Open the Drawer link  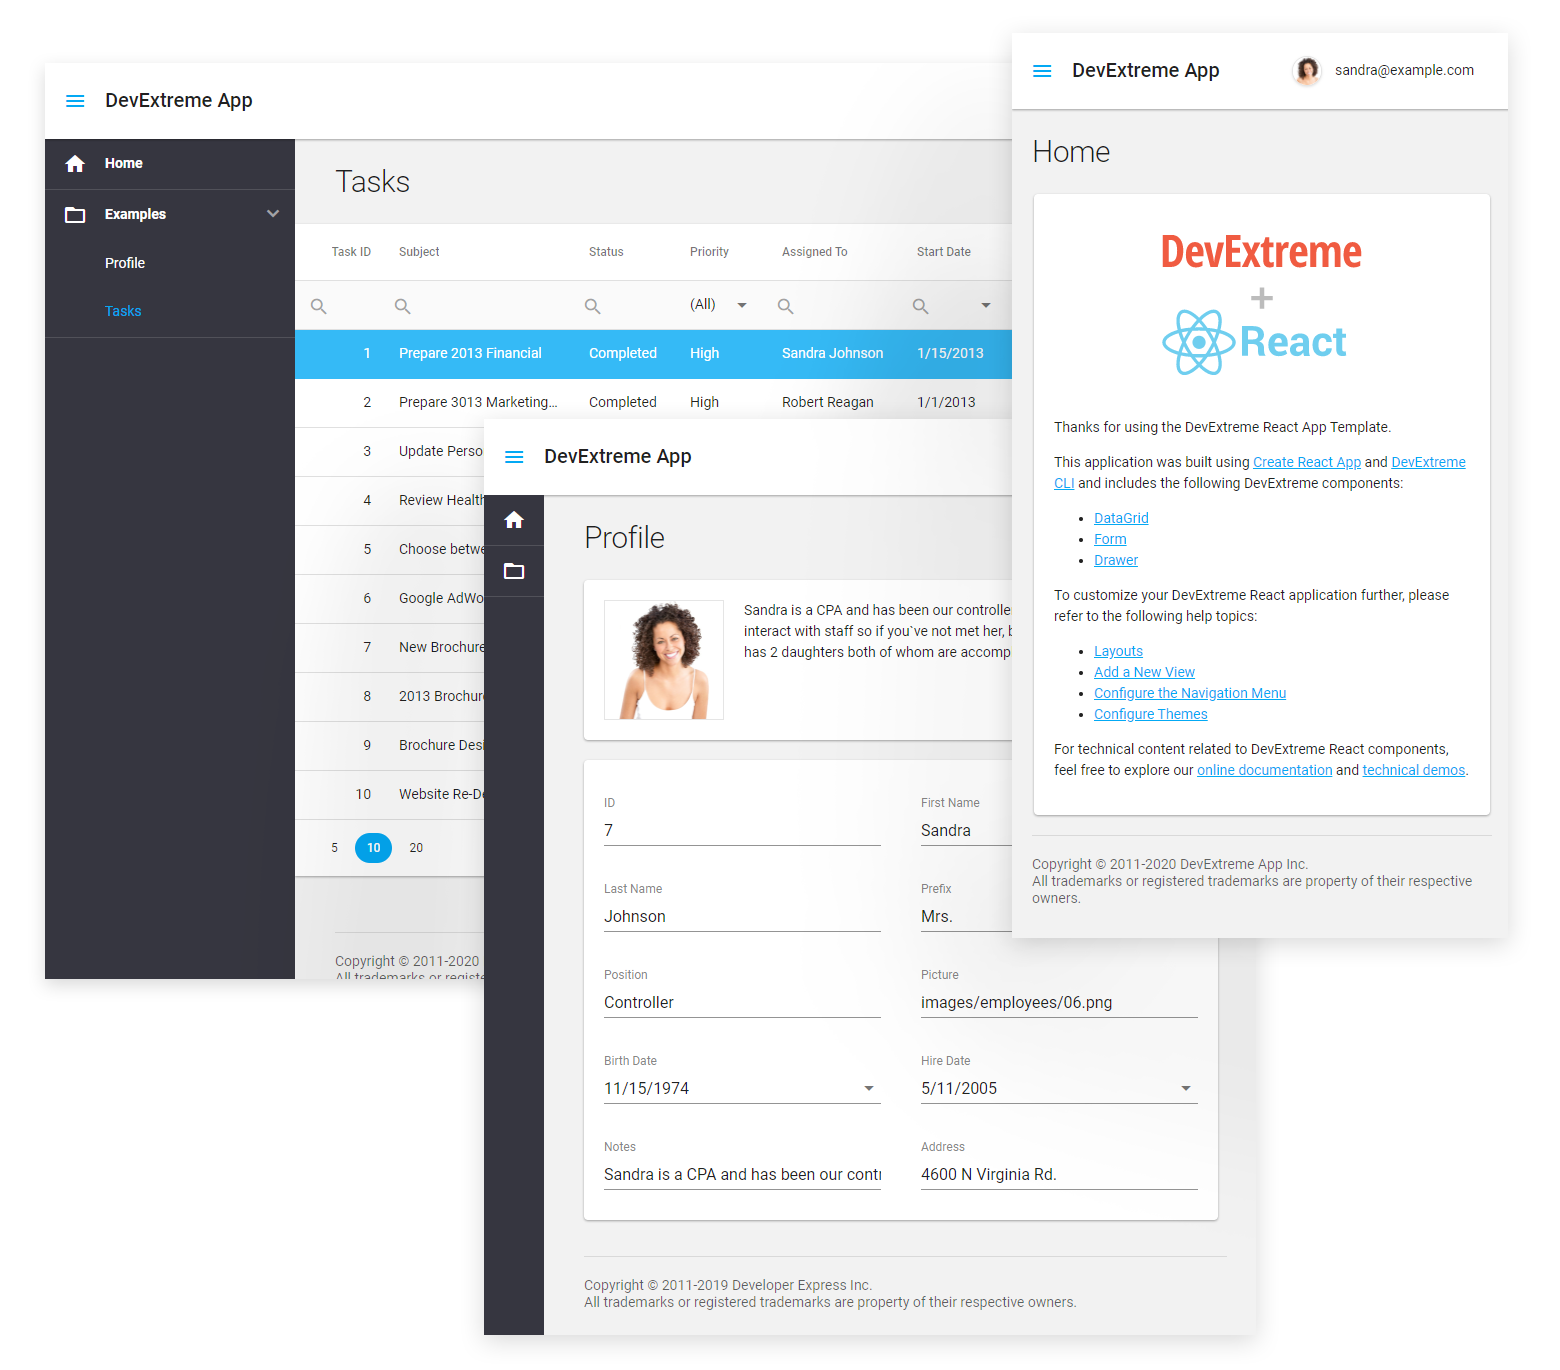1116,560
